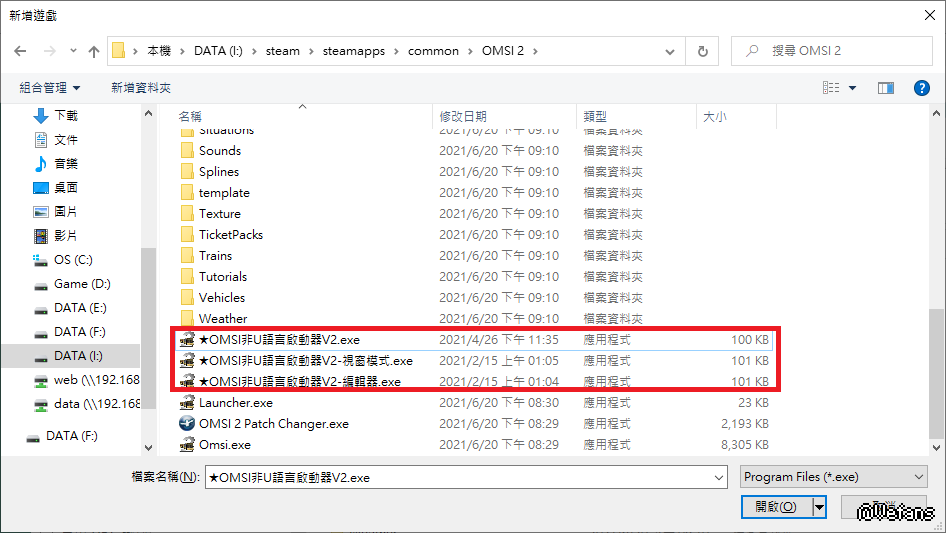
Task: Expand the filename combo box dropdown
Action: [719, 477]
